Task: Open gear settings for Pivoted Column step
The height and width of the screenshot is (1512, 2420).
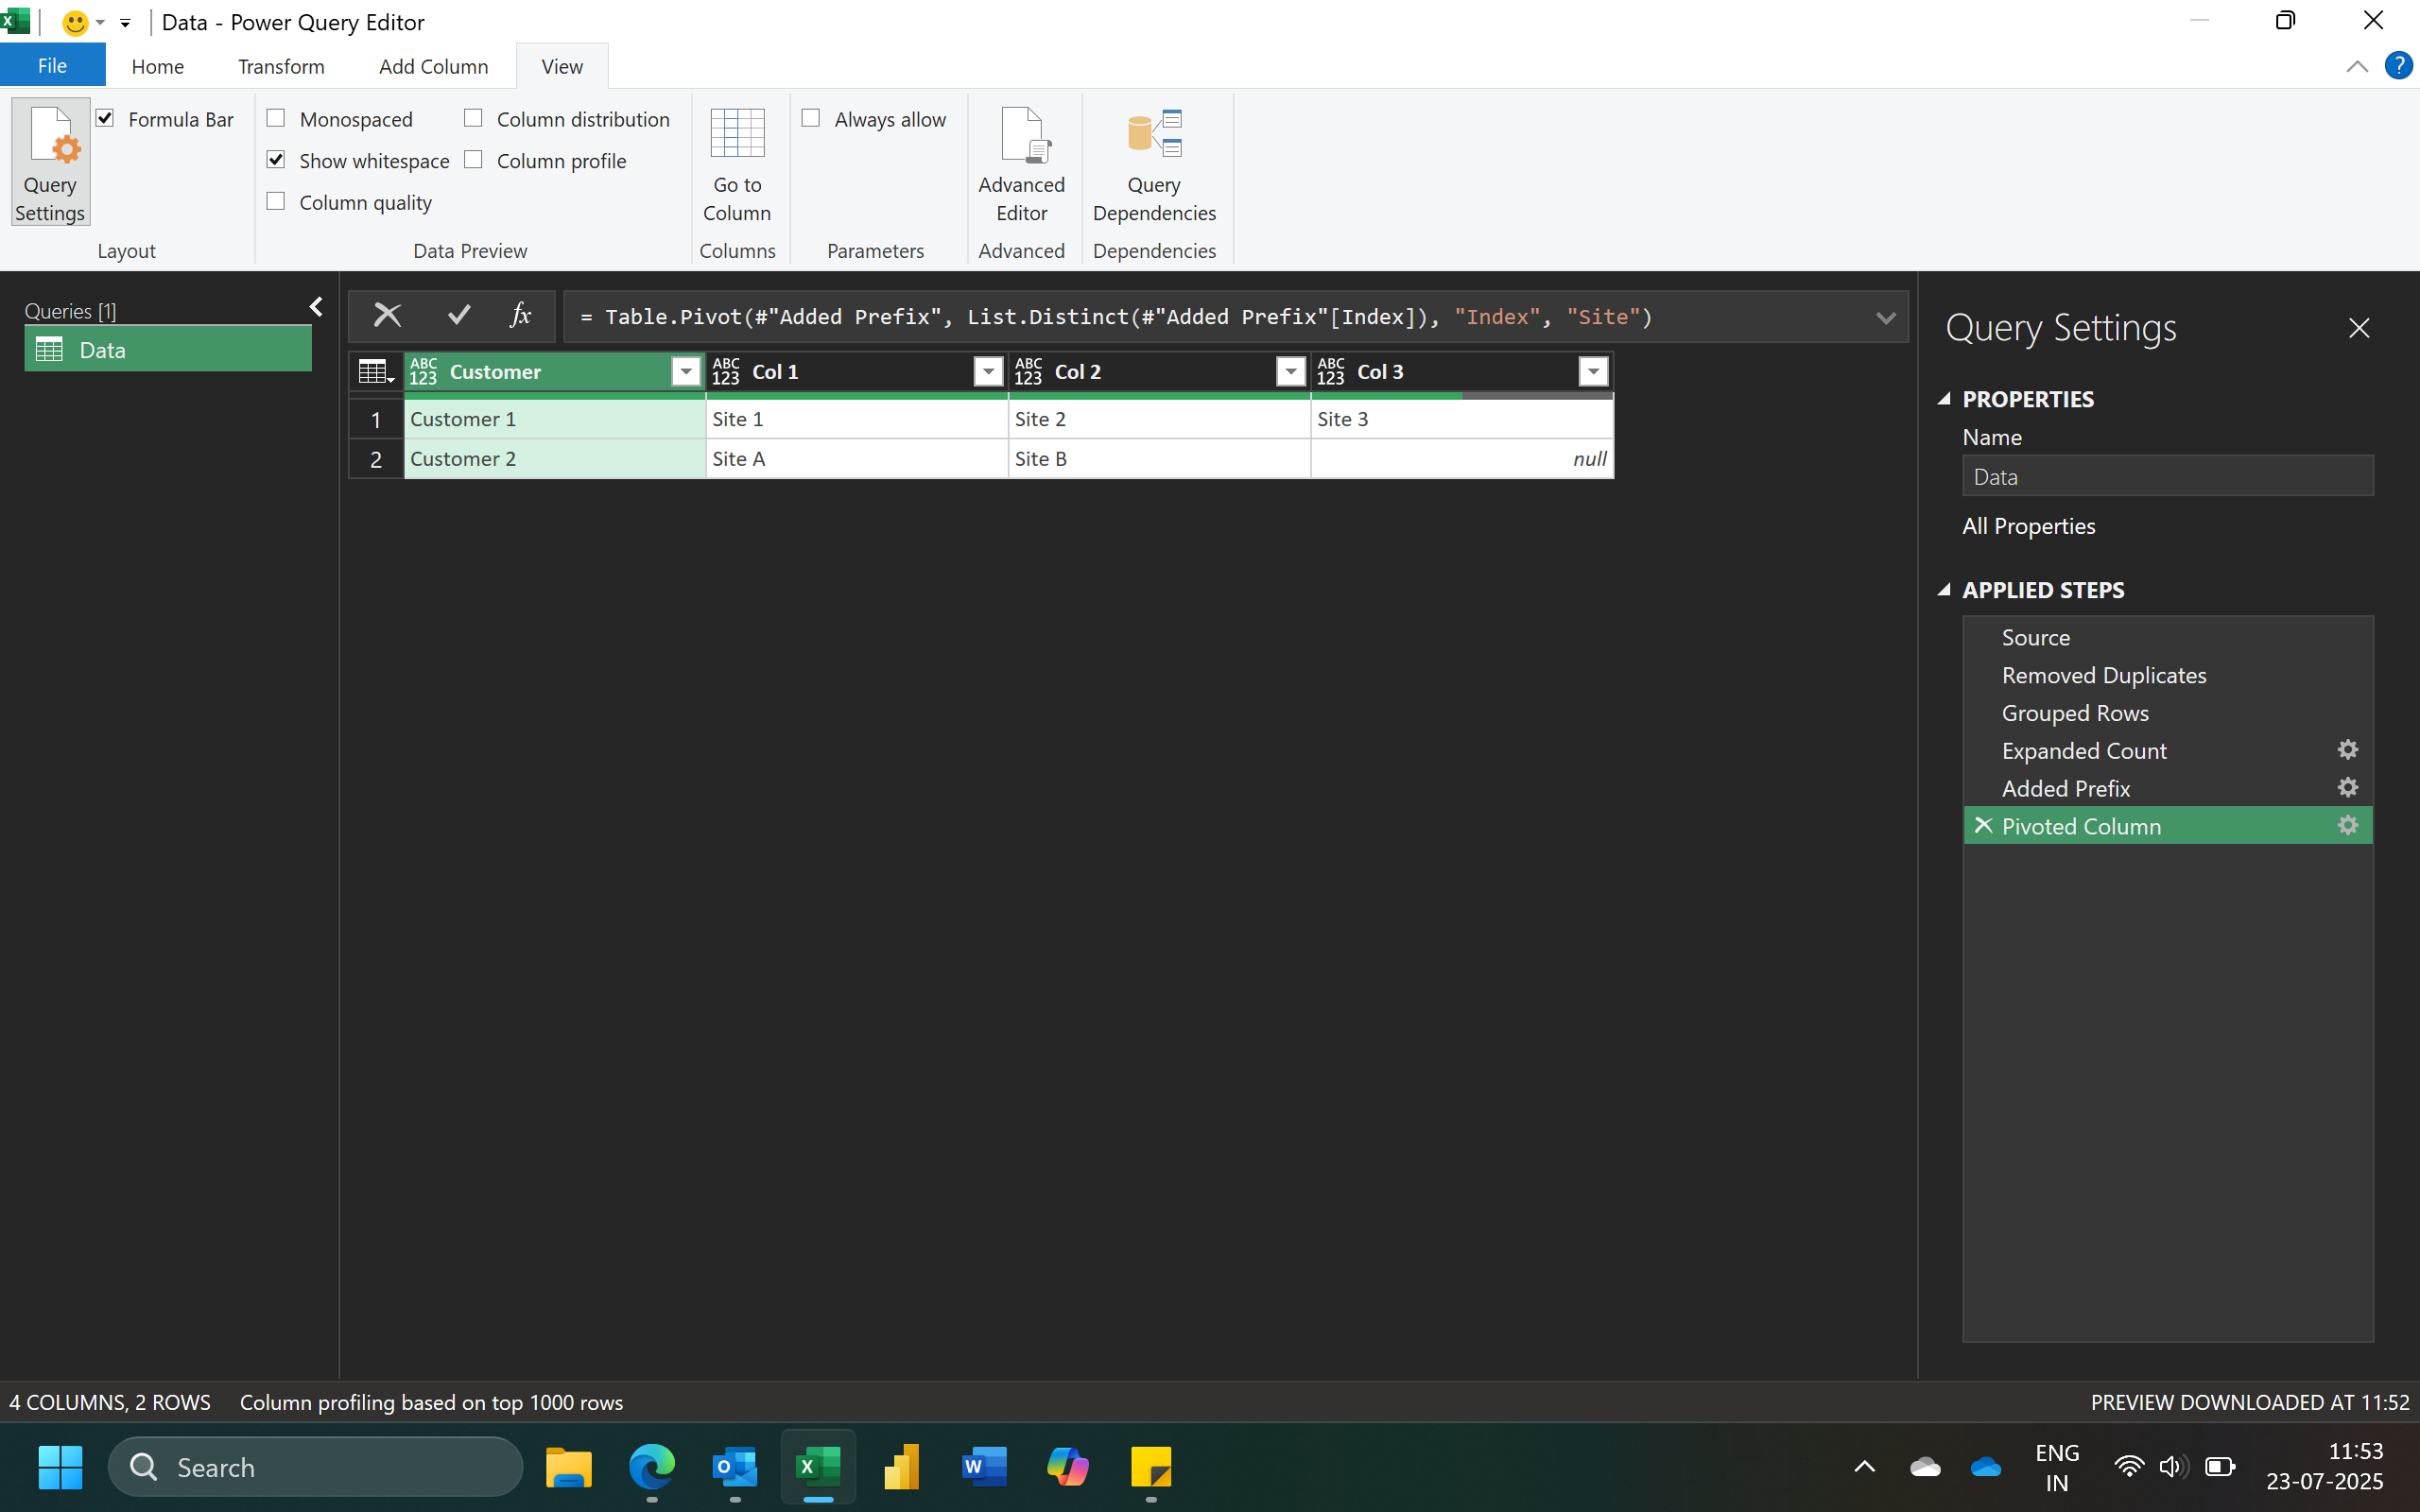Action: point(2347,826)
